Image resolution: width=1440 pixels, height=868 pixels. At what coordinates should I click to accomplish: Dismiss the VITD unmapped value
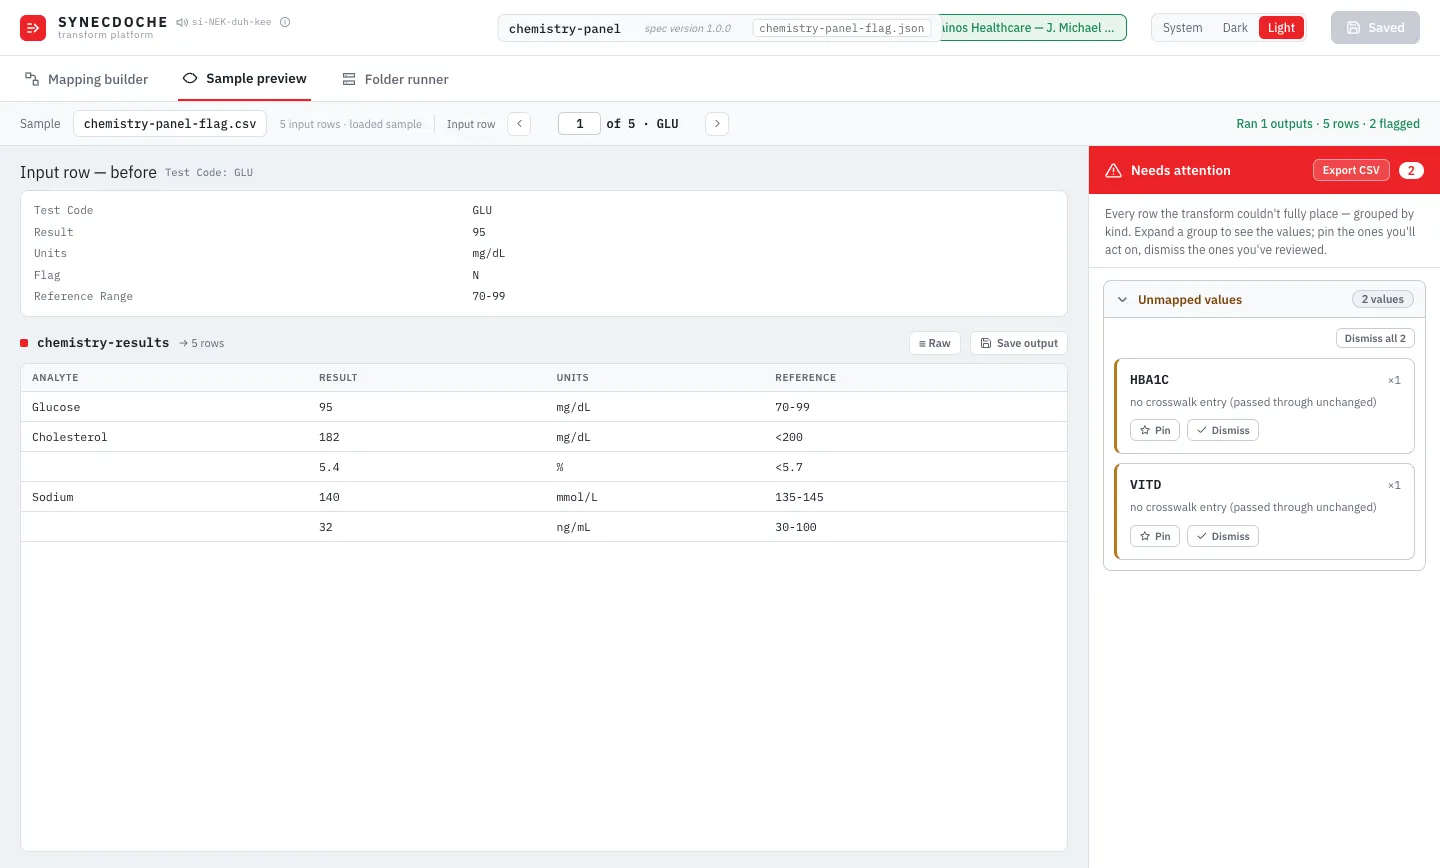(x=1223, y=536)
